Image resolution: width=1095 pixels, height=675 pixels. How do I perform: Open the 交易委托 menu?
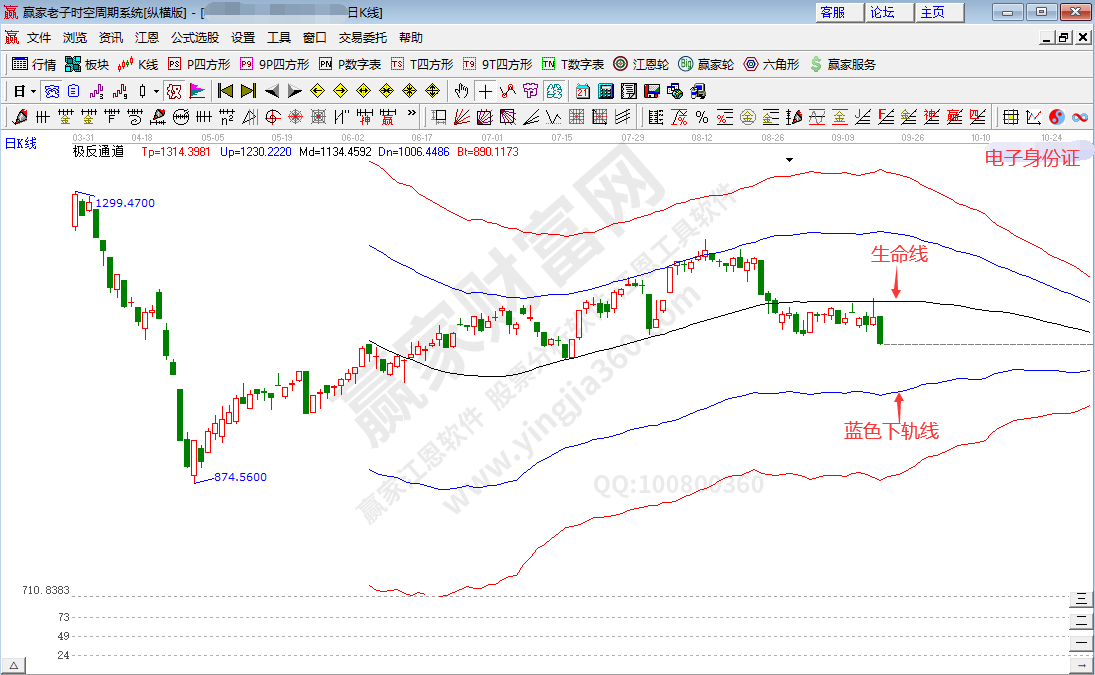362,37
